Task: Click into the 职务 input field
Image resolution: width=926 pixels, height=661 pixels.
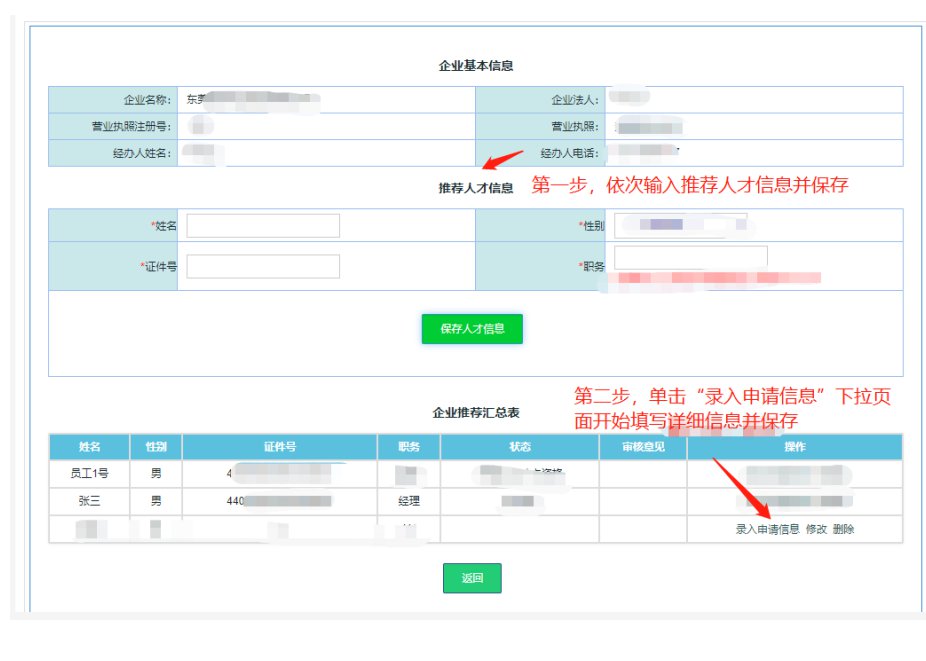Action: [x=691, y=257]
